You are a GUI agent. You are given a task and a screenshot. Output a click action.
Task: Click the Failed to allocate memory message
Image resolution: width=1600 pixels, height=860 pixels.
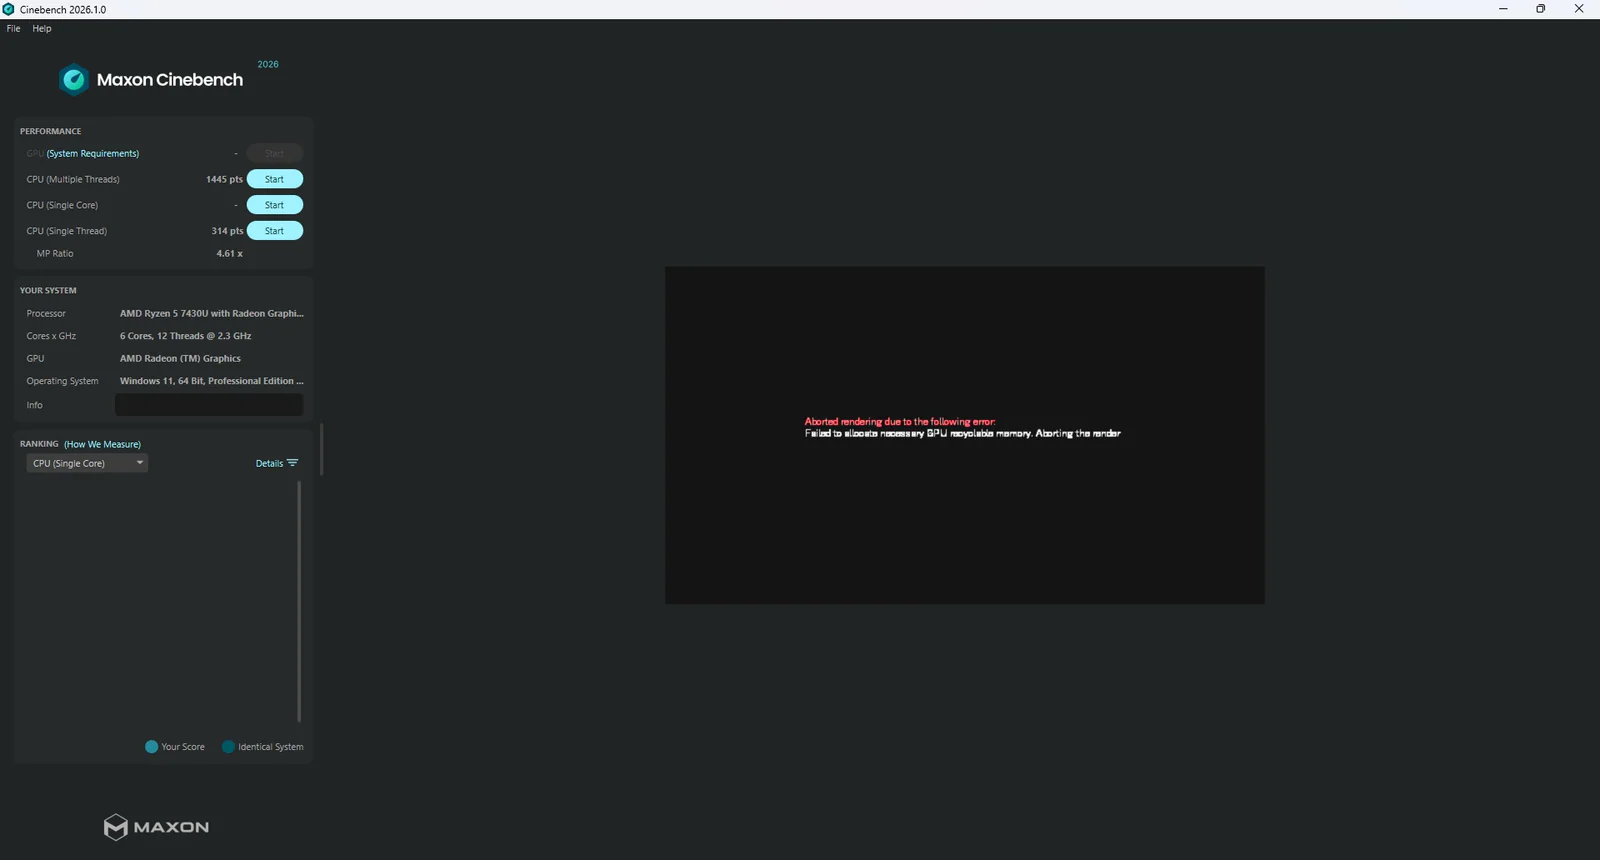(x=963, y=433)
